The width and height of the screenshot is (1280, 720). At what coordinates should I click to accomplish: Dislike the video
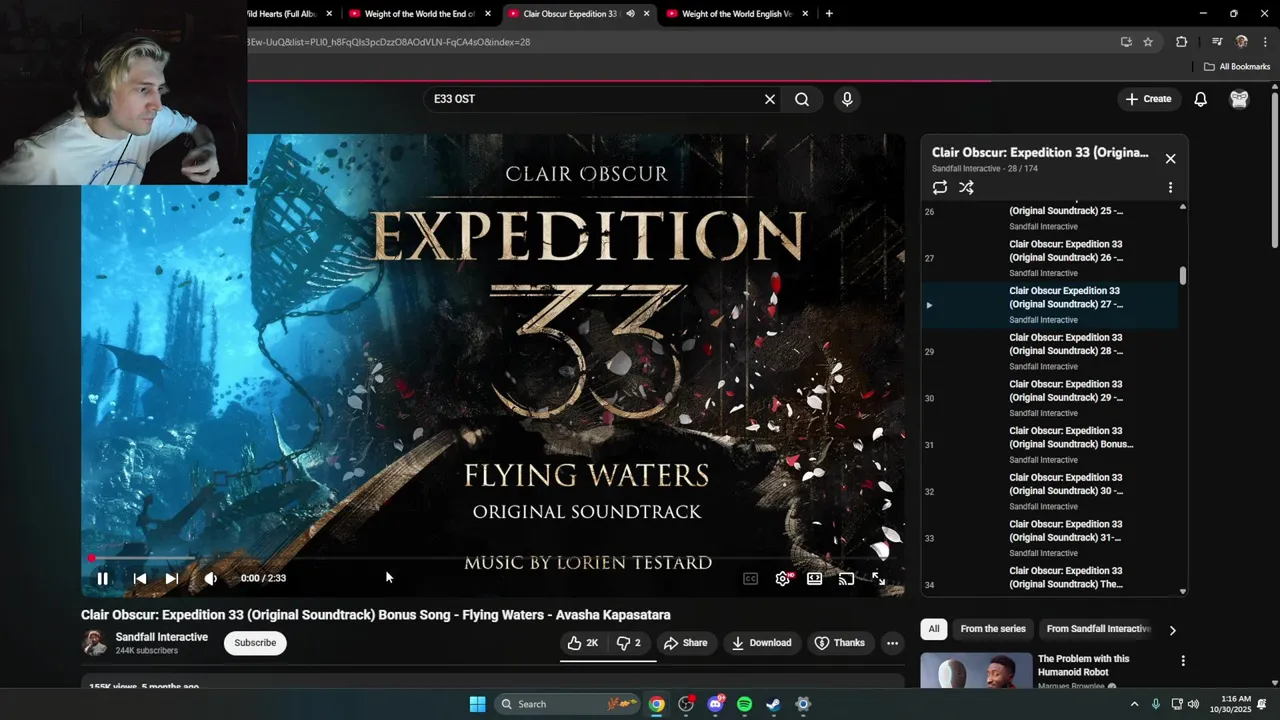629,643
